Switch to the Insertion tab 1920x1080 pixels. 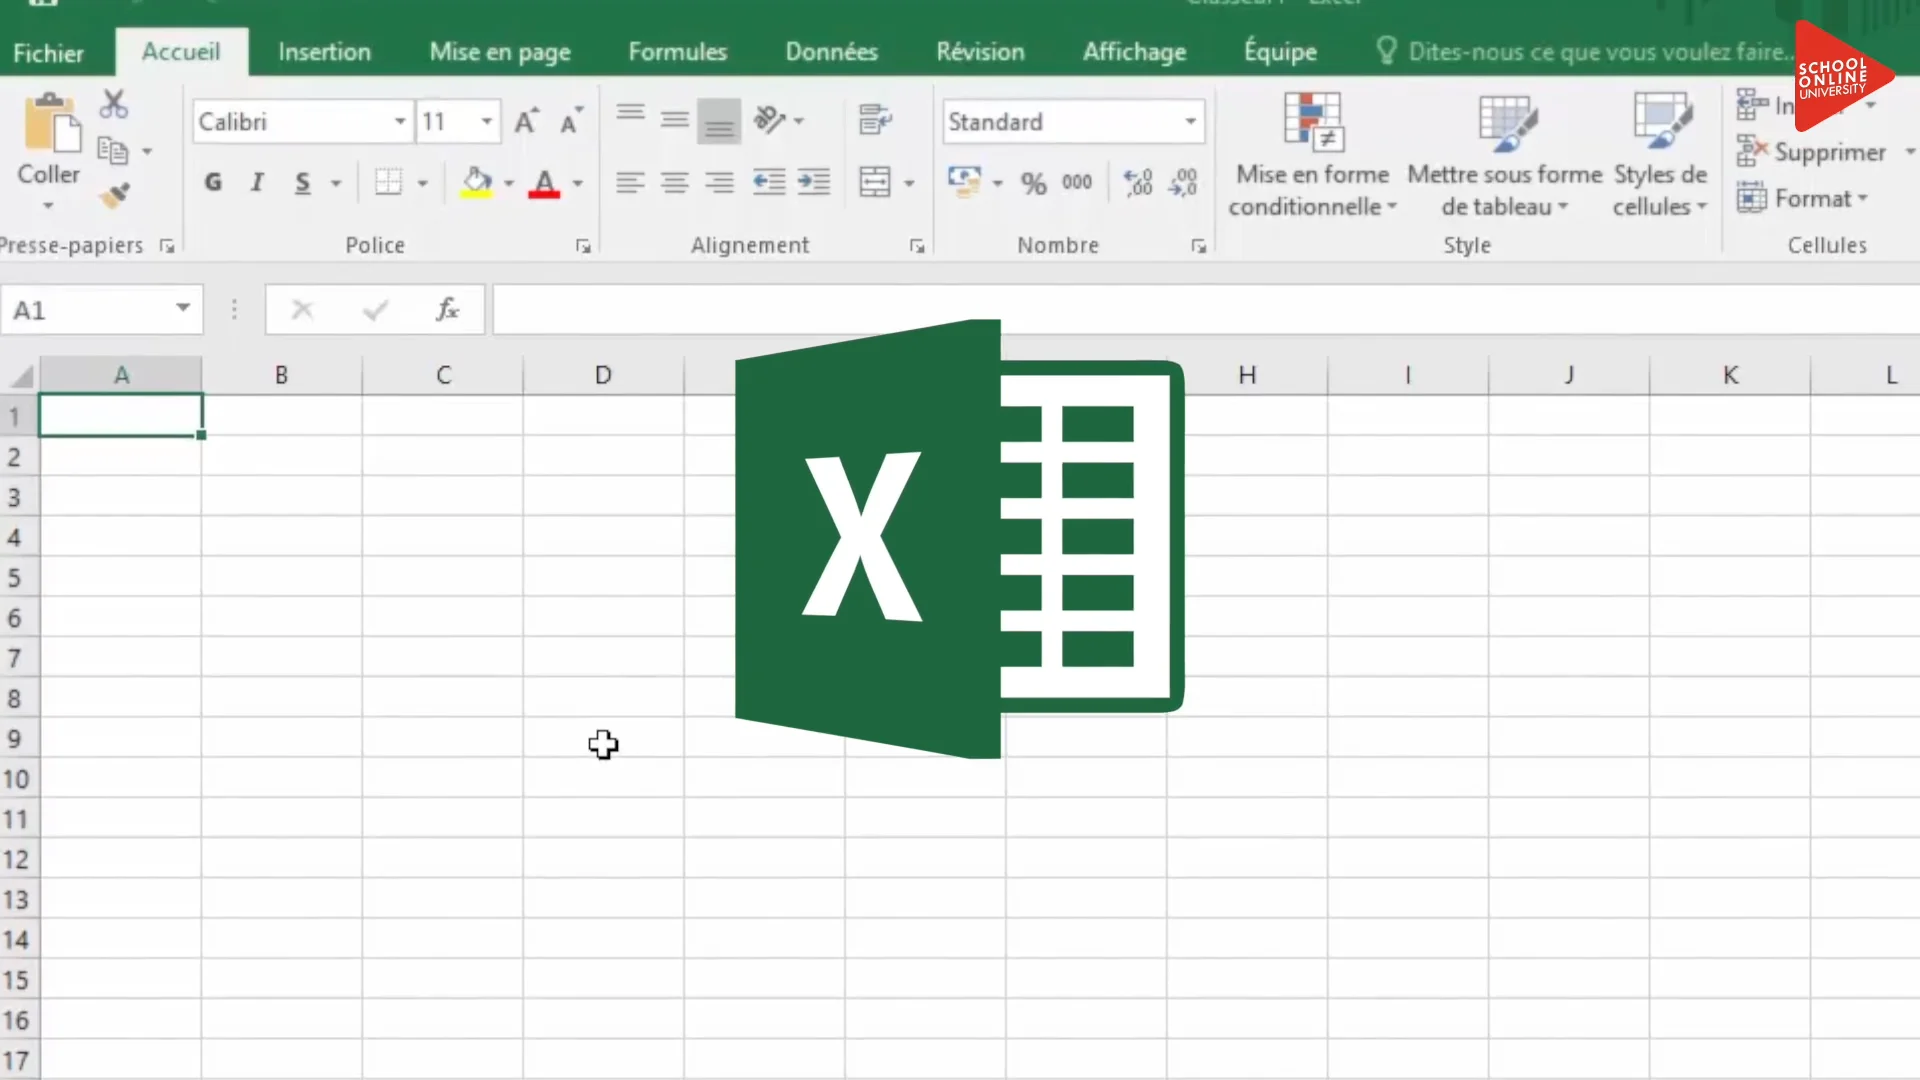point(324,52)
